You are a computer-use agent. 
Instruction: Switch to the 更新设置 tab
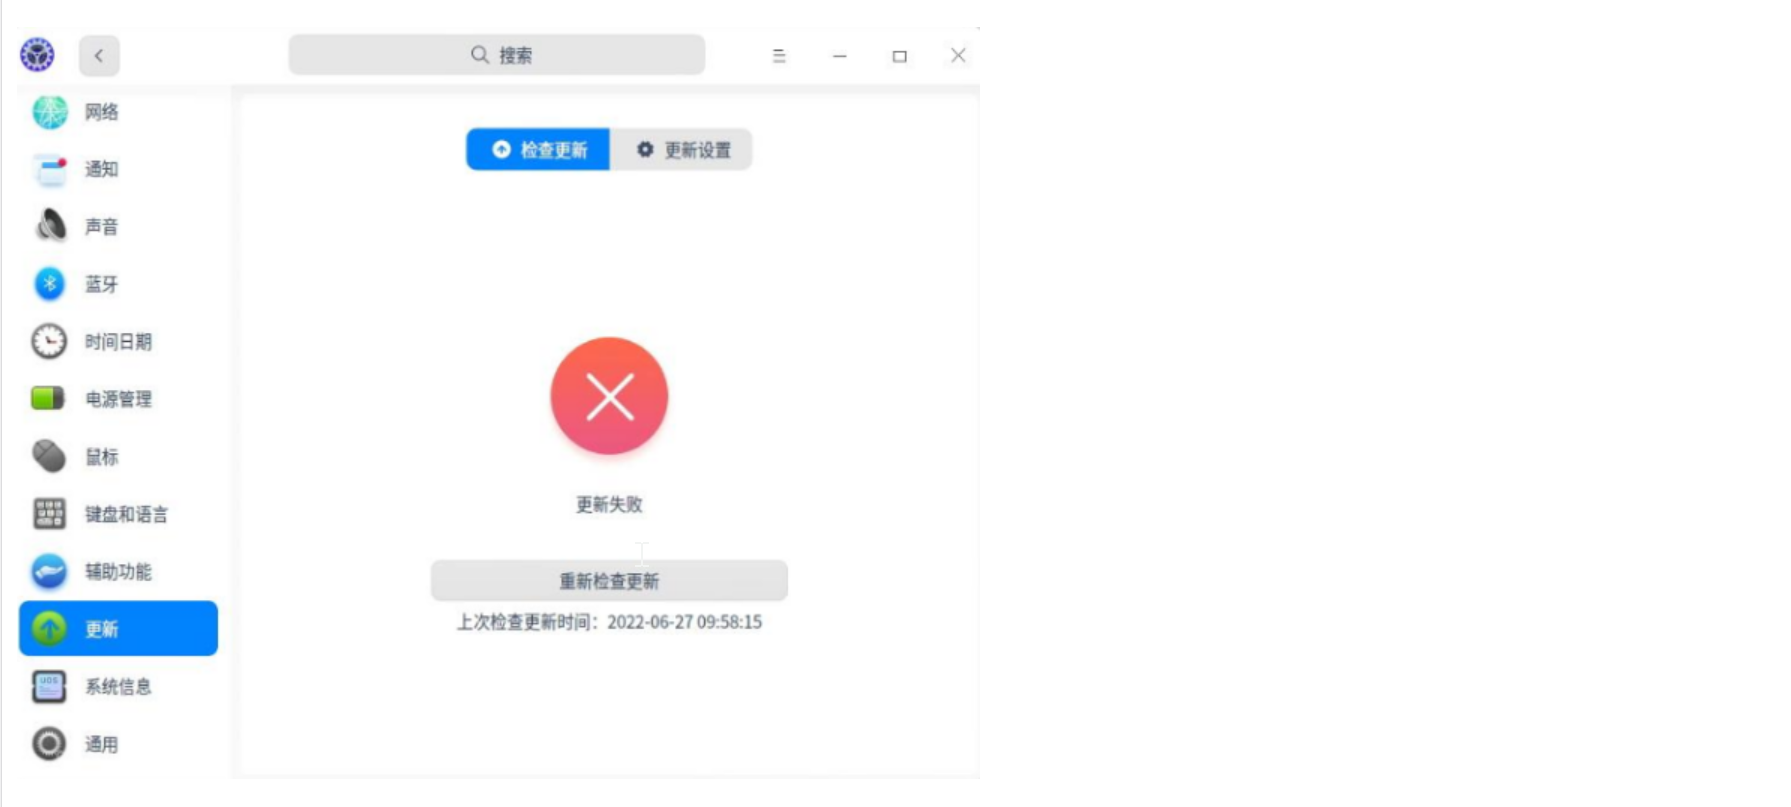[x=681, y=149]
